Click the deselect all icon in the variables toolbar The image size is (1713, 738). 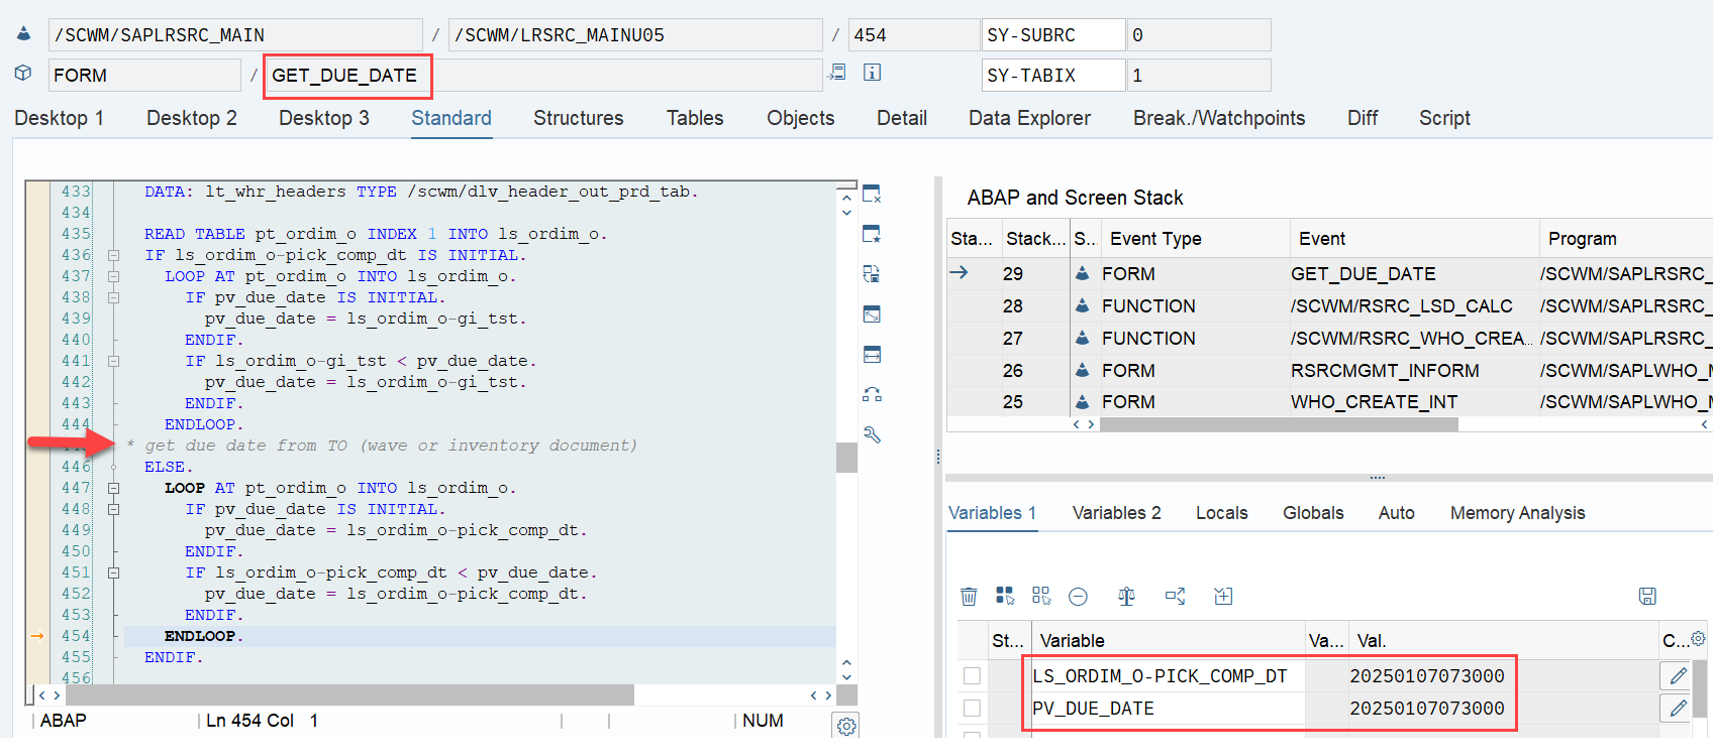(x=1041, y=596)
